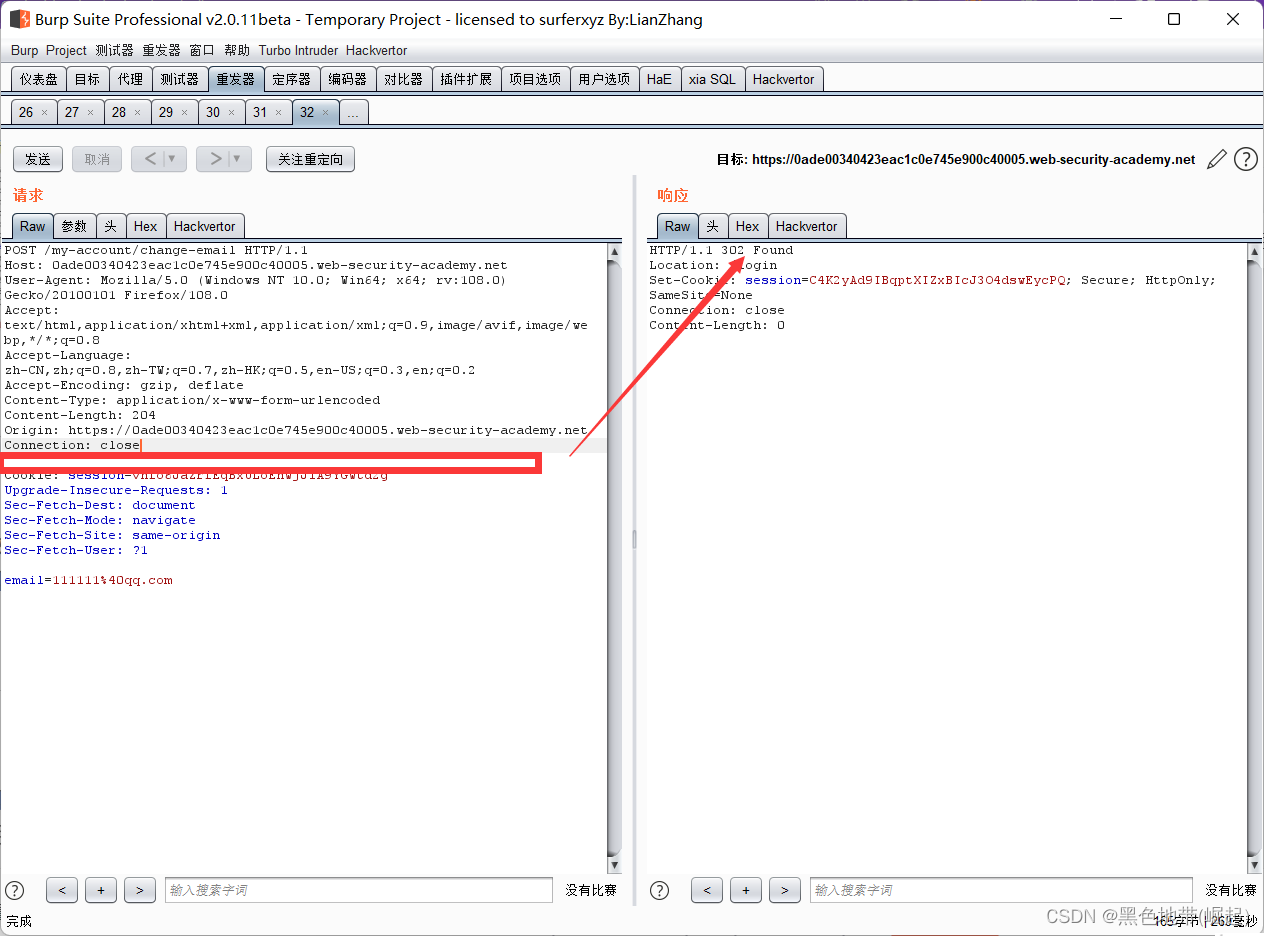Close repeater tab 28
Viewport: 1264px width, 936px height.
coord(138,113)
